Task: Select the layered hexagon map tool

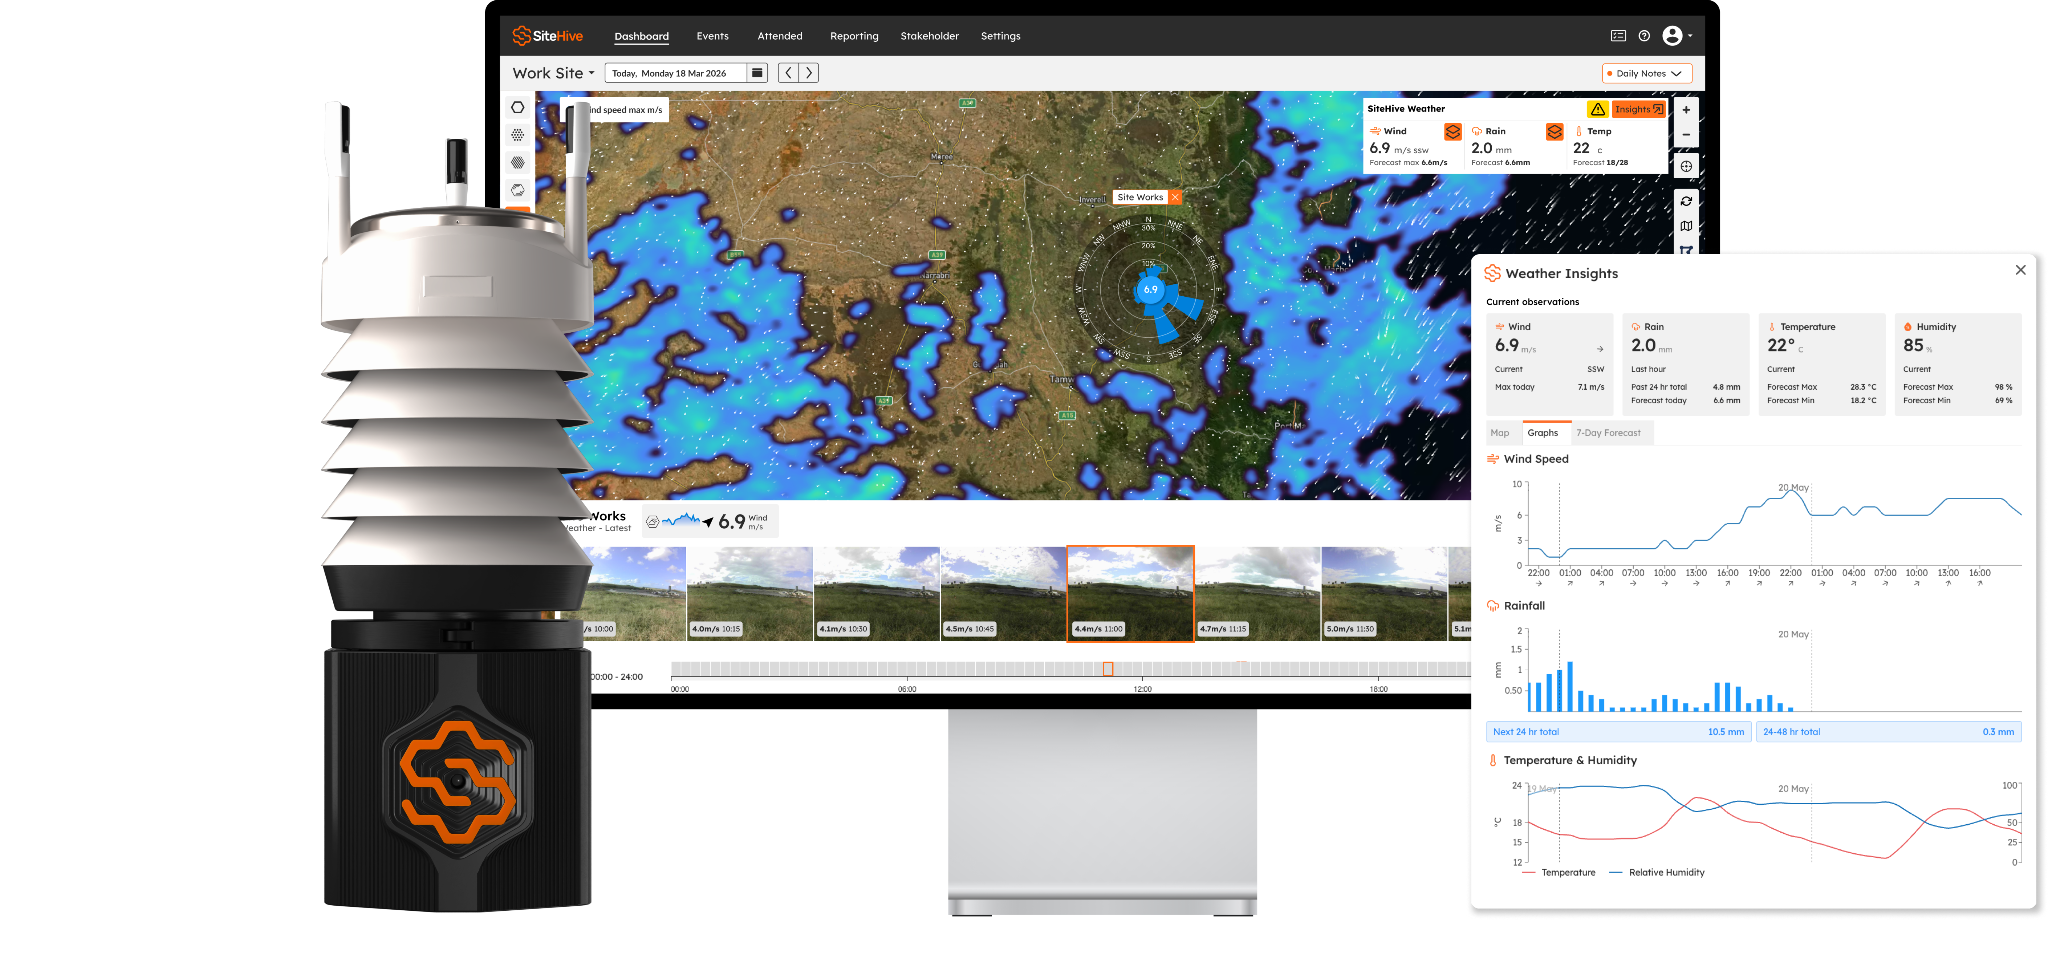Action: pyautogui.click(x=517, y=190)
